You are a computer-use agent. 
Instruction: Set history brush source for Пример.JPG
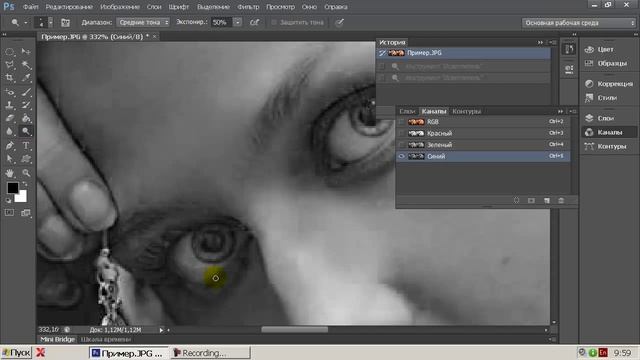pyautogui.click(x=382, y=53)
